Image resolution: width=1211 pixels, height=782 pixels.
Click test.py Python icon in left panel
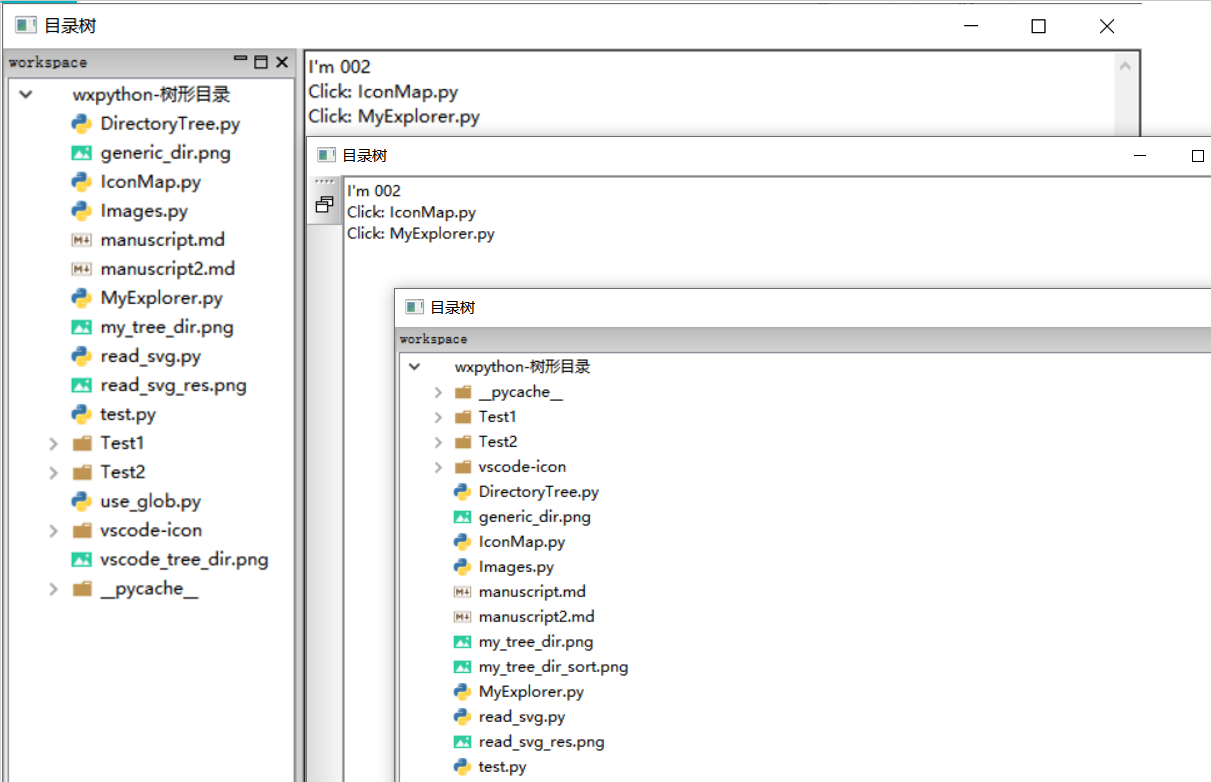[x=81, y=414]
